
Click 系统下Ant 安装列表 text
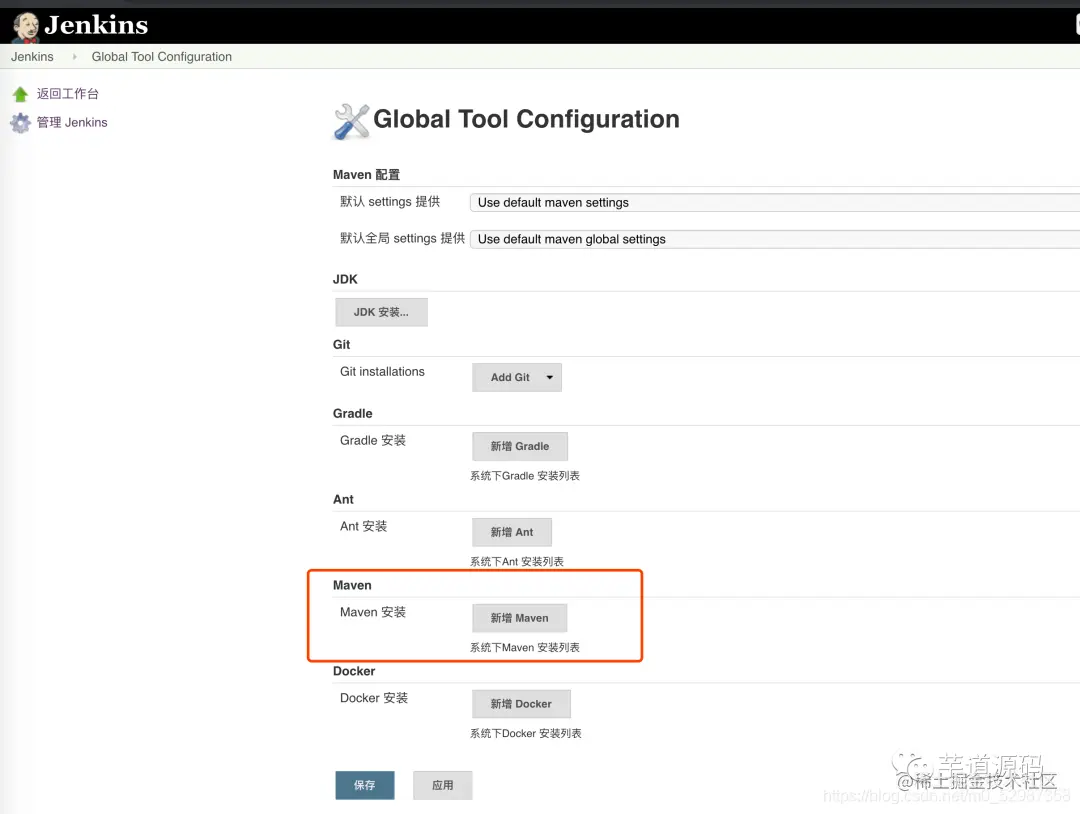coord(517,561)
